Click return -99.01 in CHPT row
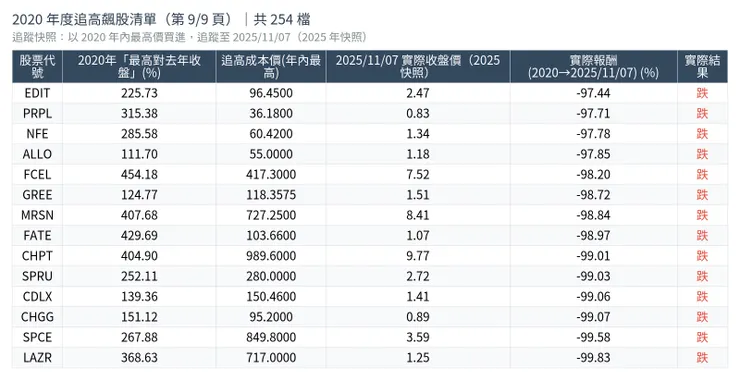This screenshot has width=740, height=380. tap(593, 255)
